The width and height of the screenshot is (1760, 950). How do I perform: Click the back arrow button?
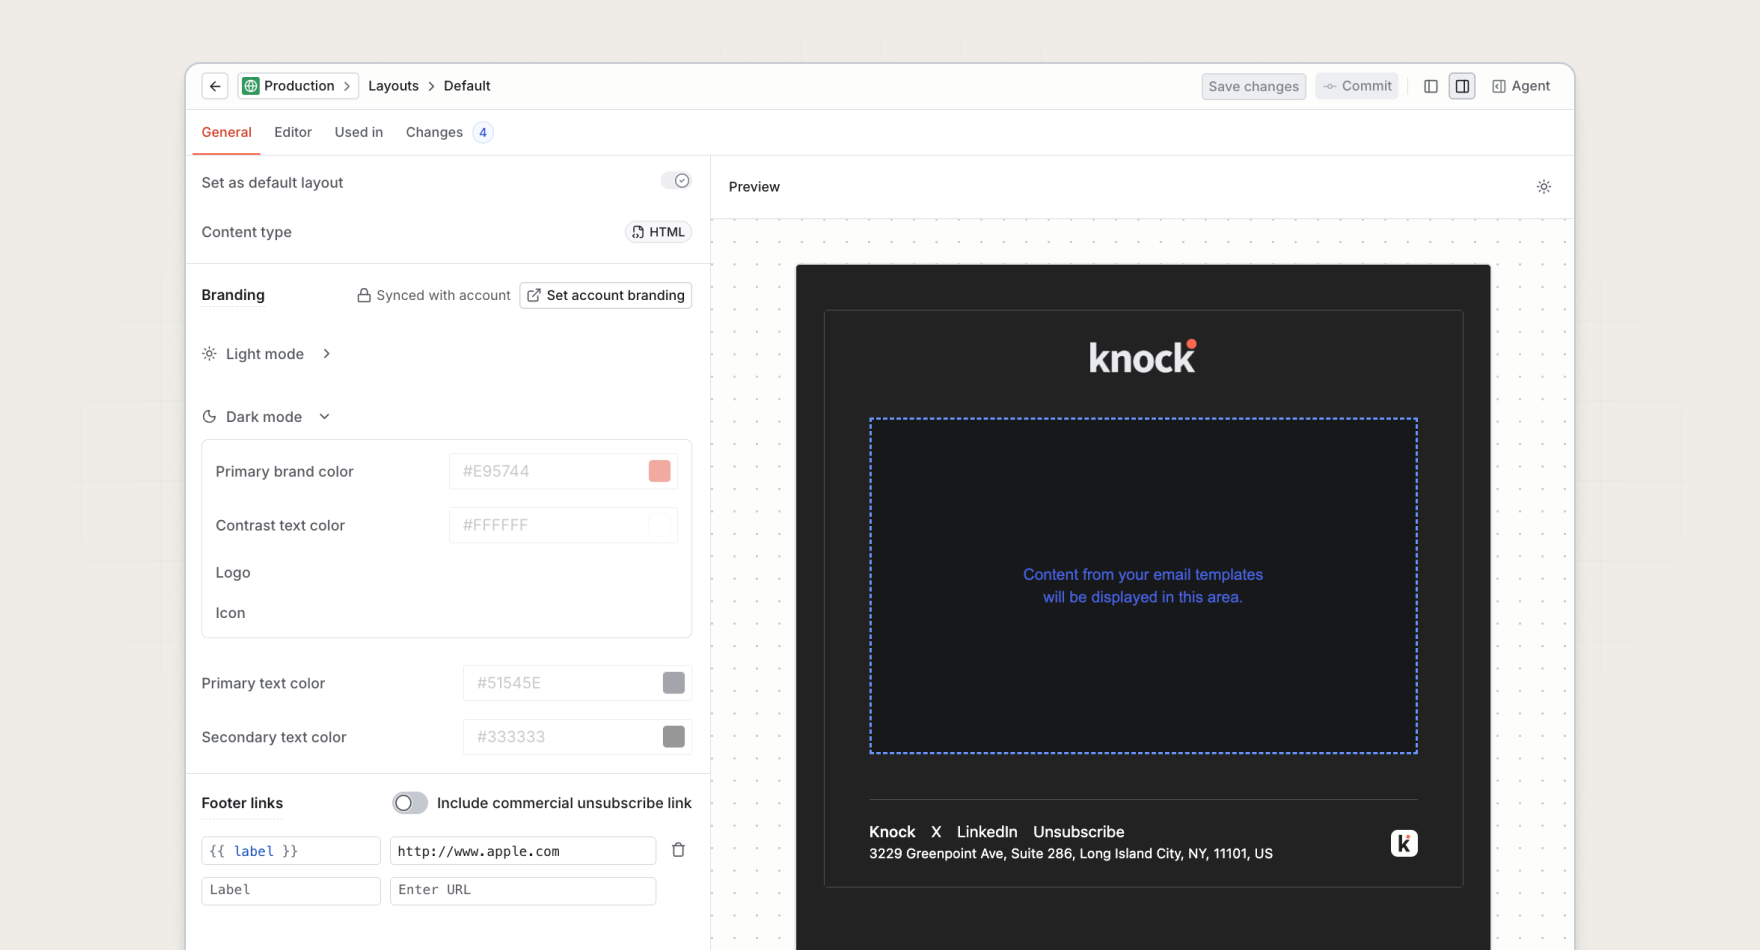215,86
